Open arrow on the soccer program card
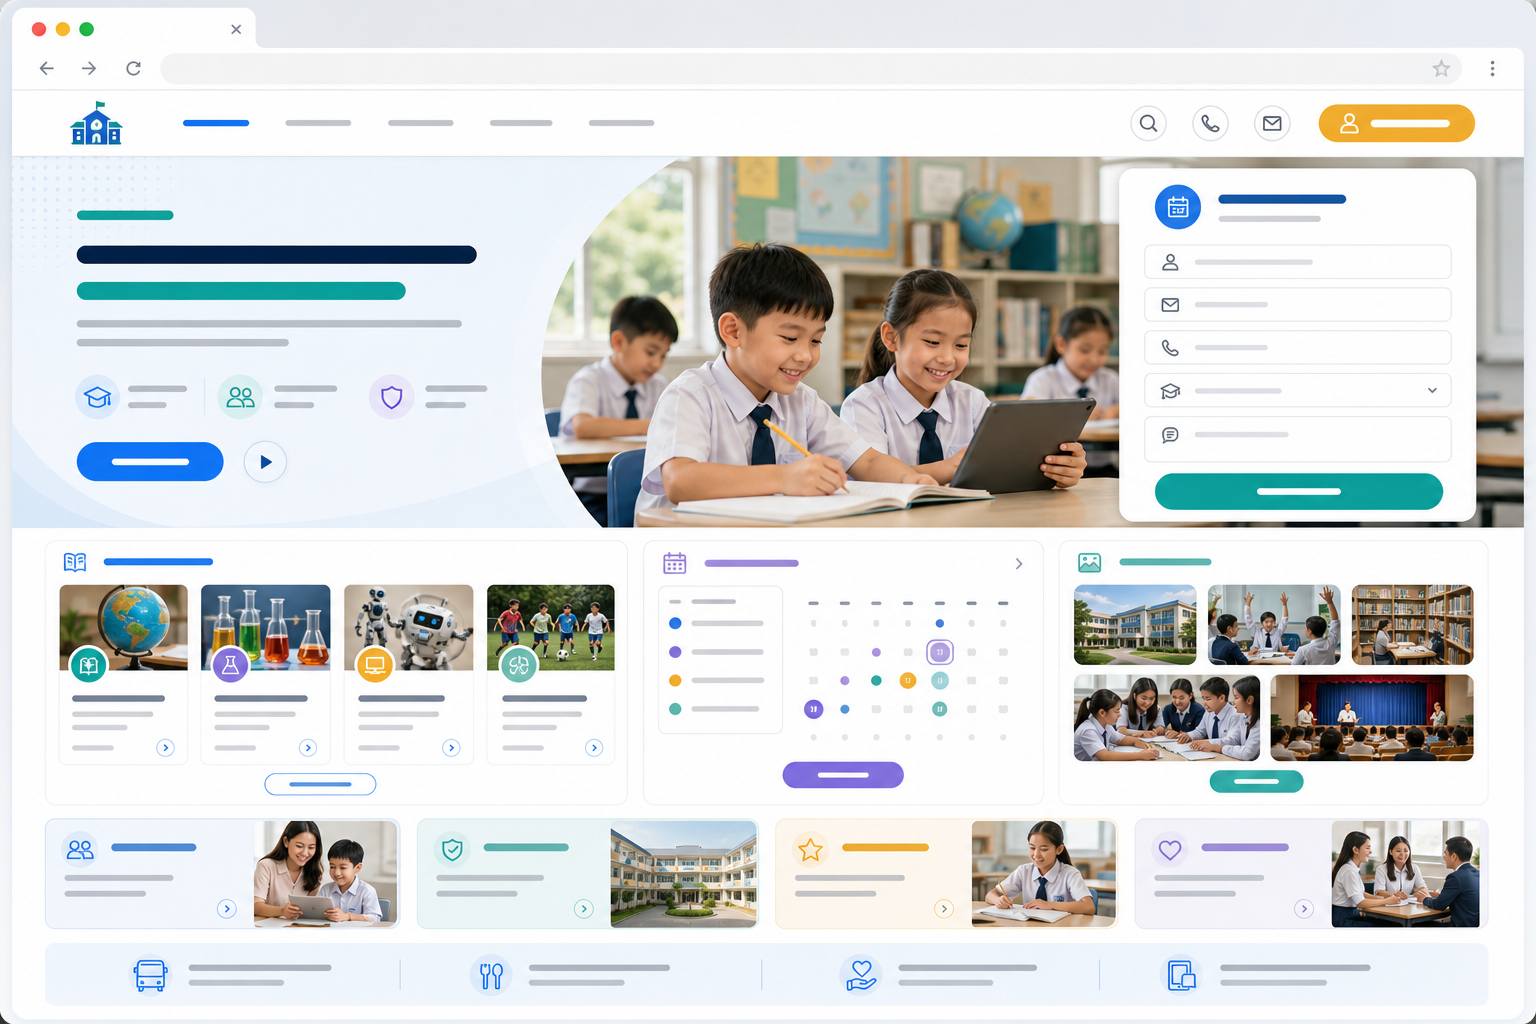This screenshot has height=1024, width=1536. [x=594, y=748]
